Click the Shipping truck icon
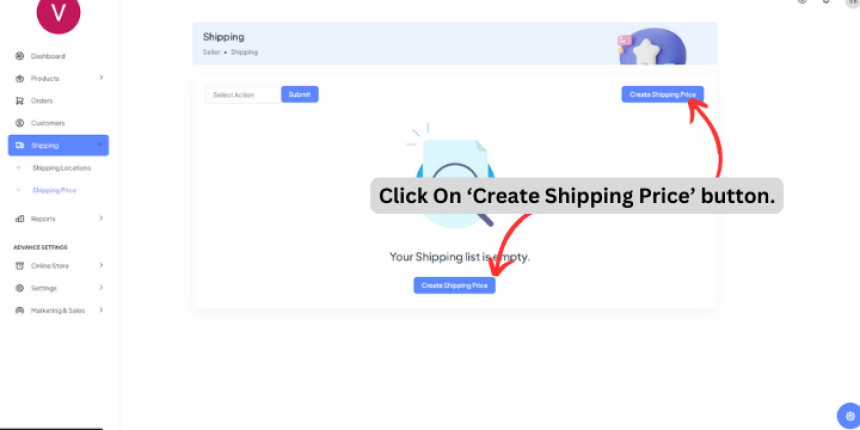This screenshot has height=430, width=860. (20, 145)
